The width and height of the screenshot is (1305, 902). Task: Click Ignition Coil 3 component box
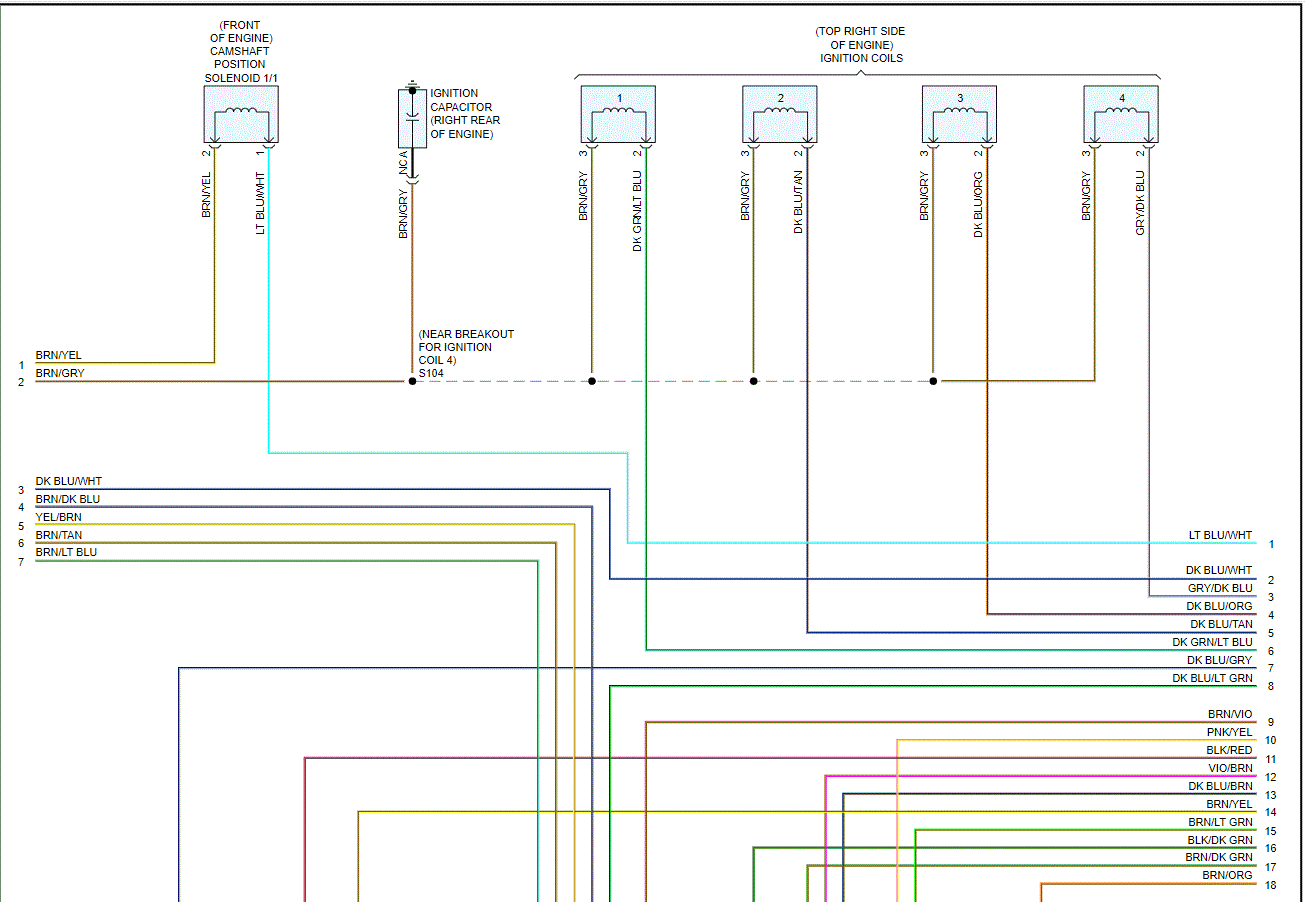pos(960,114)
